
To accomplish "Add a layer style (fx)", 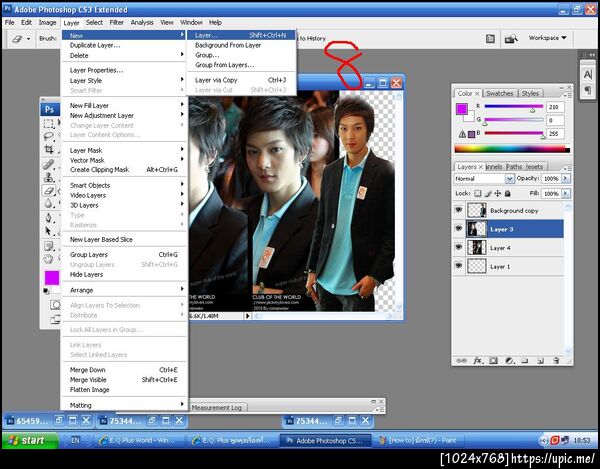I will coord(478,360).
